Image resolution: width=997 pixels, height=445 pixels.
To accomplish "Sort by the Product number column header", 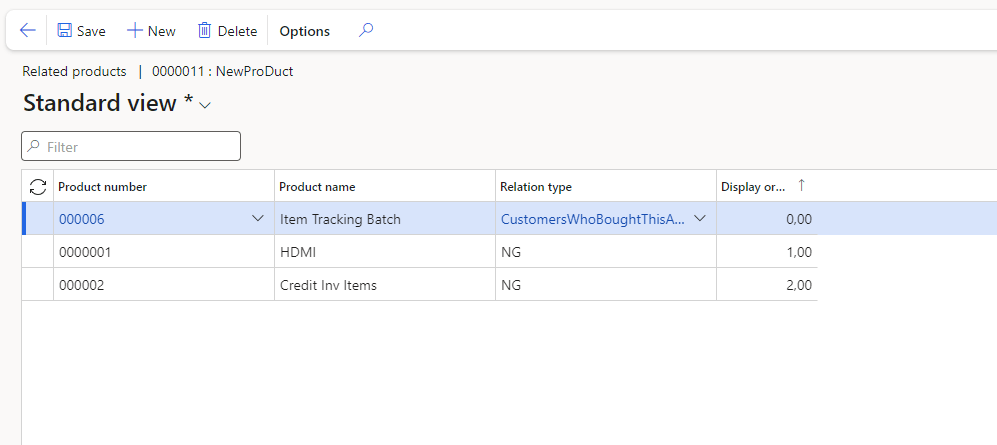I will pos(103,187).
